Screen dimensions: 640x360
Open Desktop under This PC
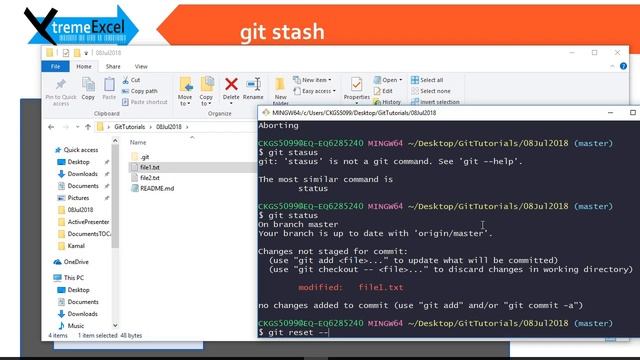tap(78, 290)
